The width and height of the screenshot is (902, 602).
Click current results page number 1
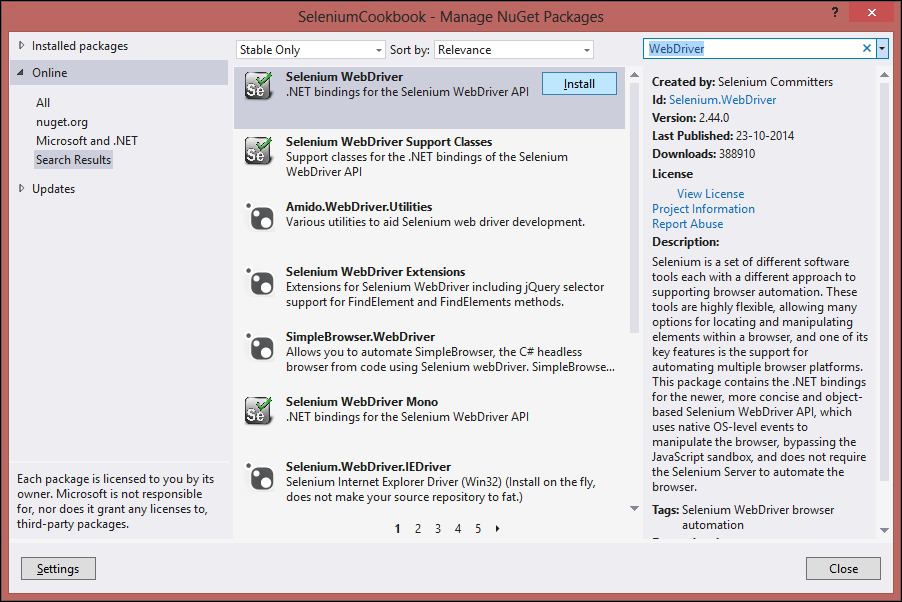[x=398, y=528]
